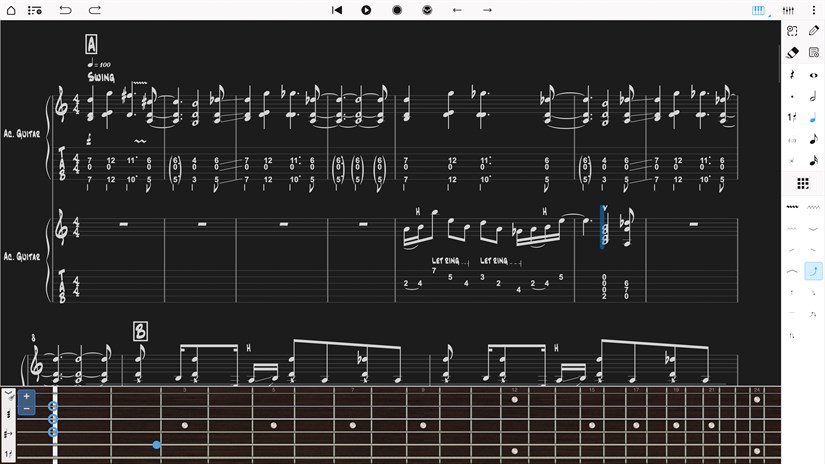Undo the last edit
Screen dimensions: 825x464
[66, 10]
